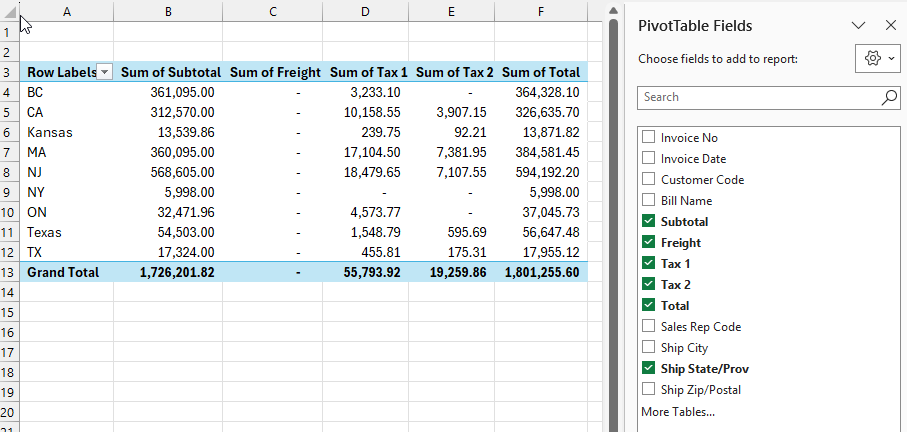
Task: Click the Select All corner of the worksheet
Action: (10, 10)
